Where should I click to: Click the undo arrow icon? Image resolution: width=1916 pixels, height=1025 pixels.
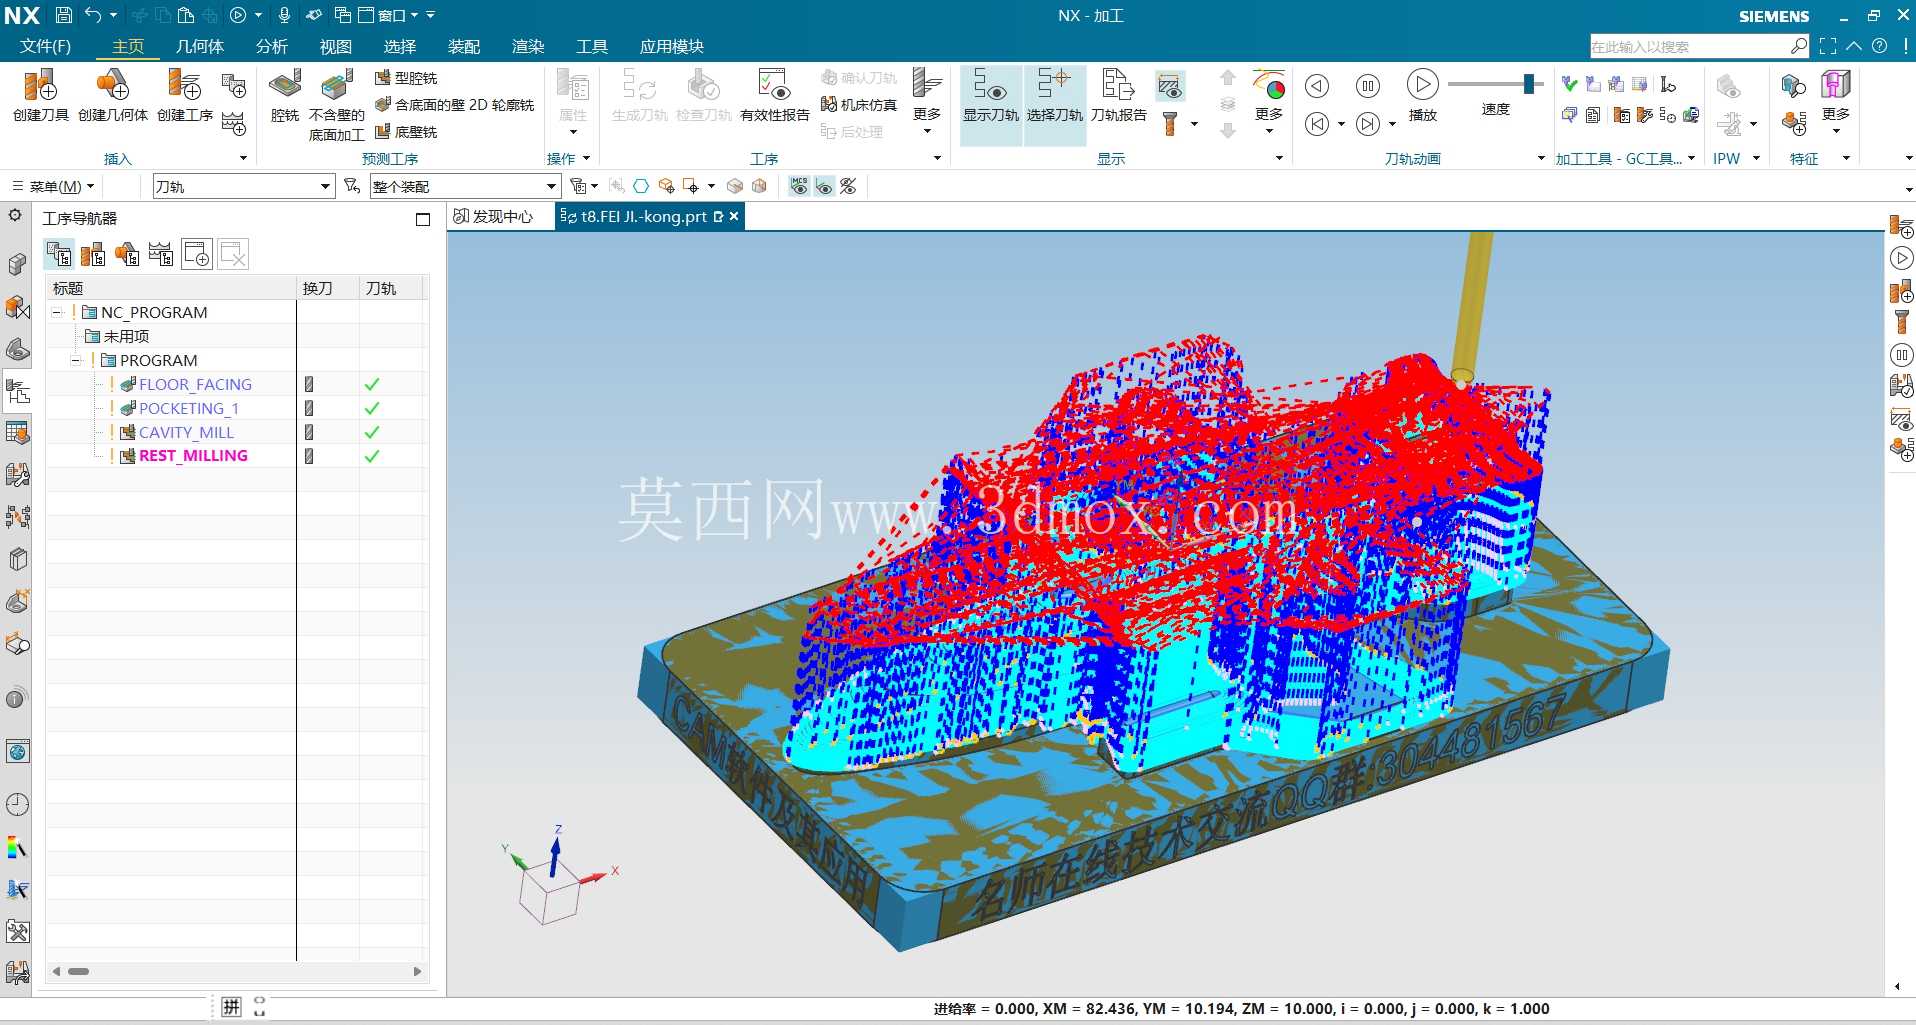tap(93, 15)
